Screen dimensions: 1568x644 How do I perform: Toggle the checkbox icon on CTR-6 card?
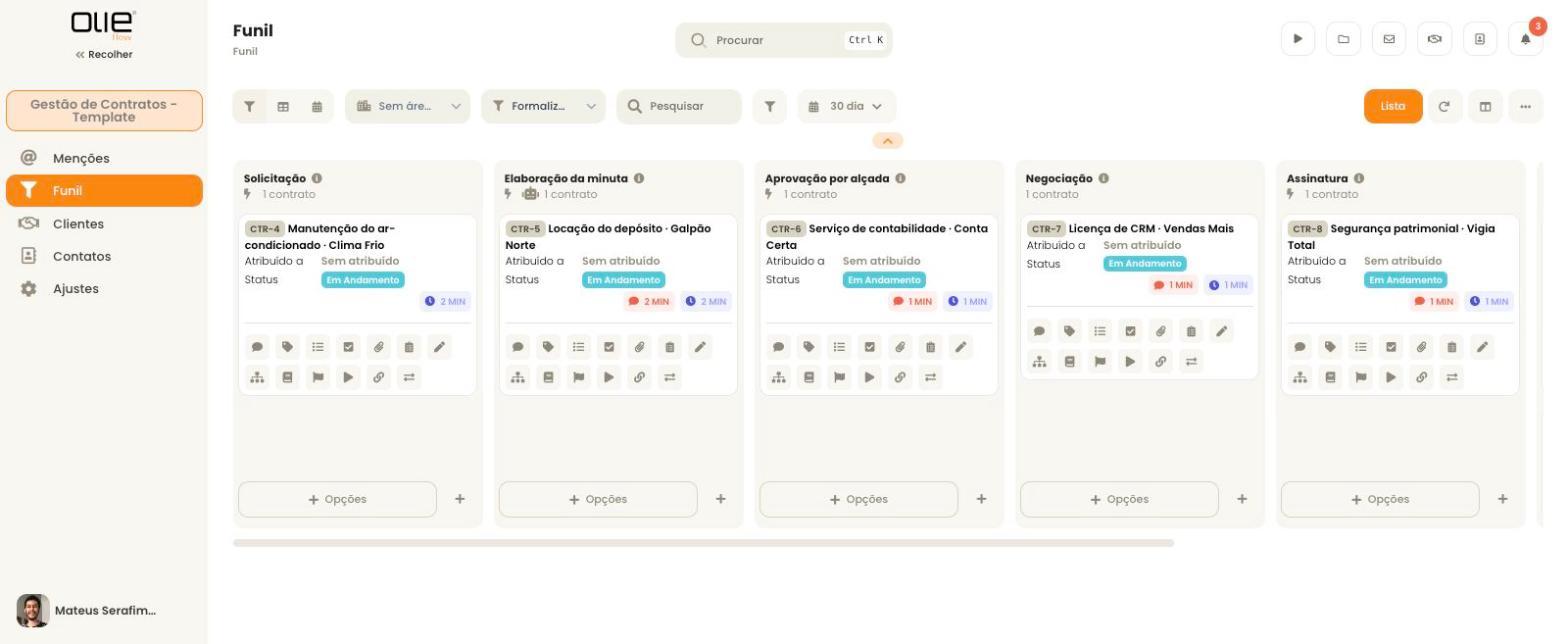pyautogui.click(x=870, y=347)
